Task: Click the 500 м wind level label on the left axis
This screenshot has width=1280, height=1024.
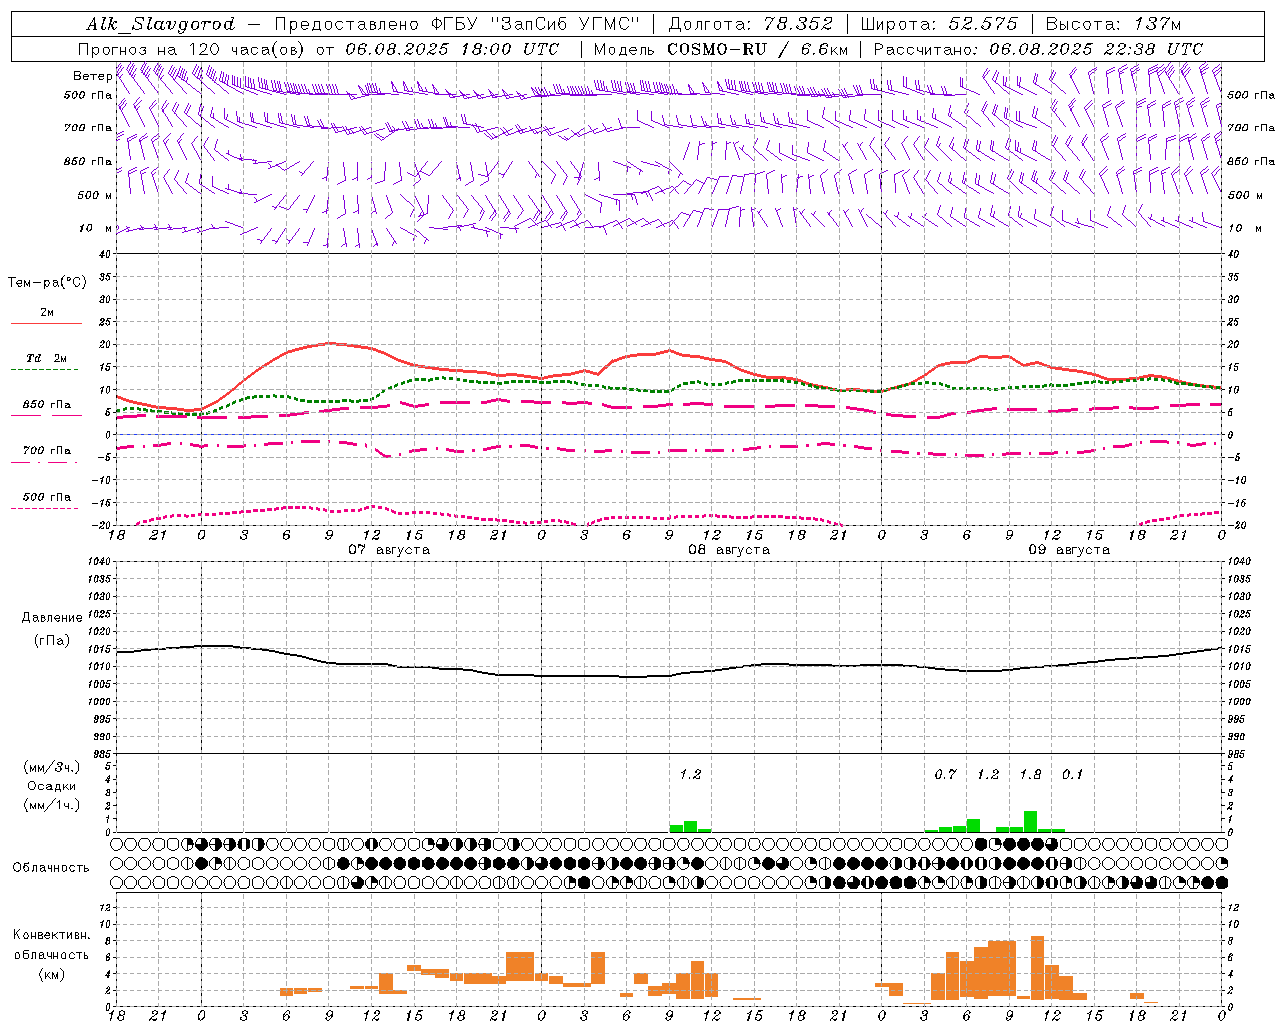Action: tap(95, 196)
